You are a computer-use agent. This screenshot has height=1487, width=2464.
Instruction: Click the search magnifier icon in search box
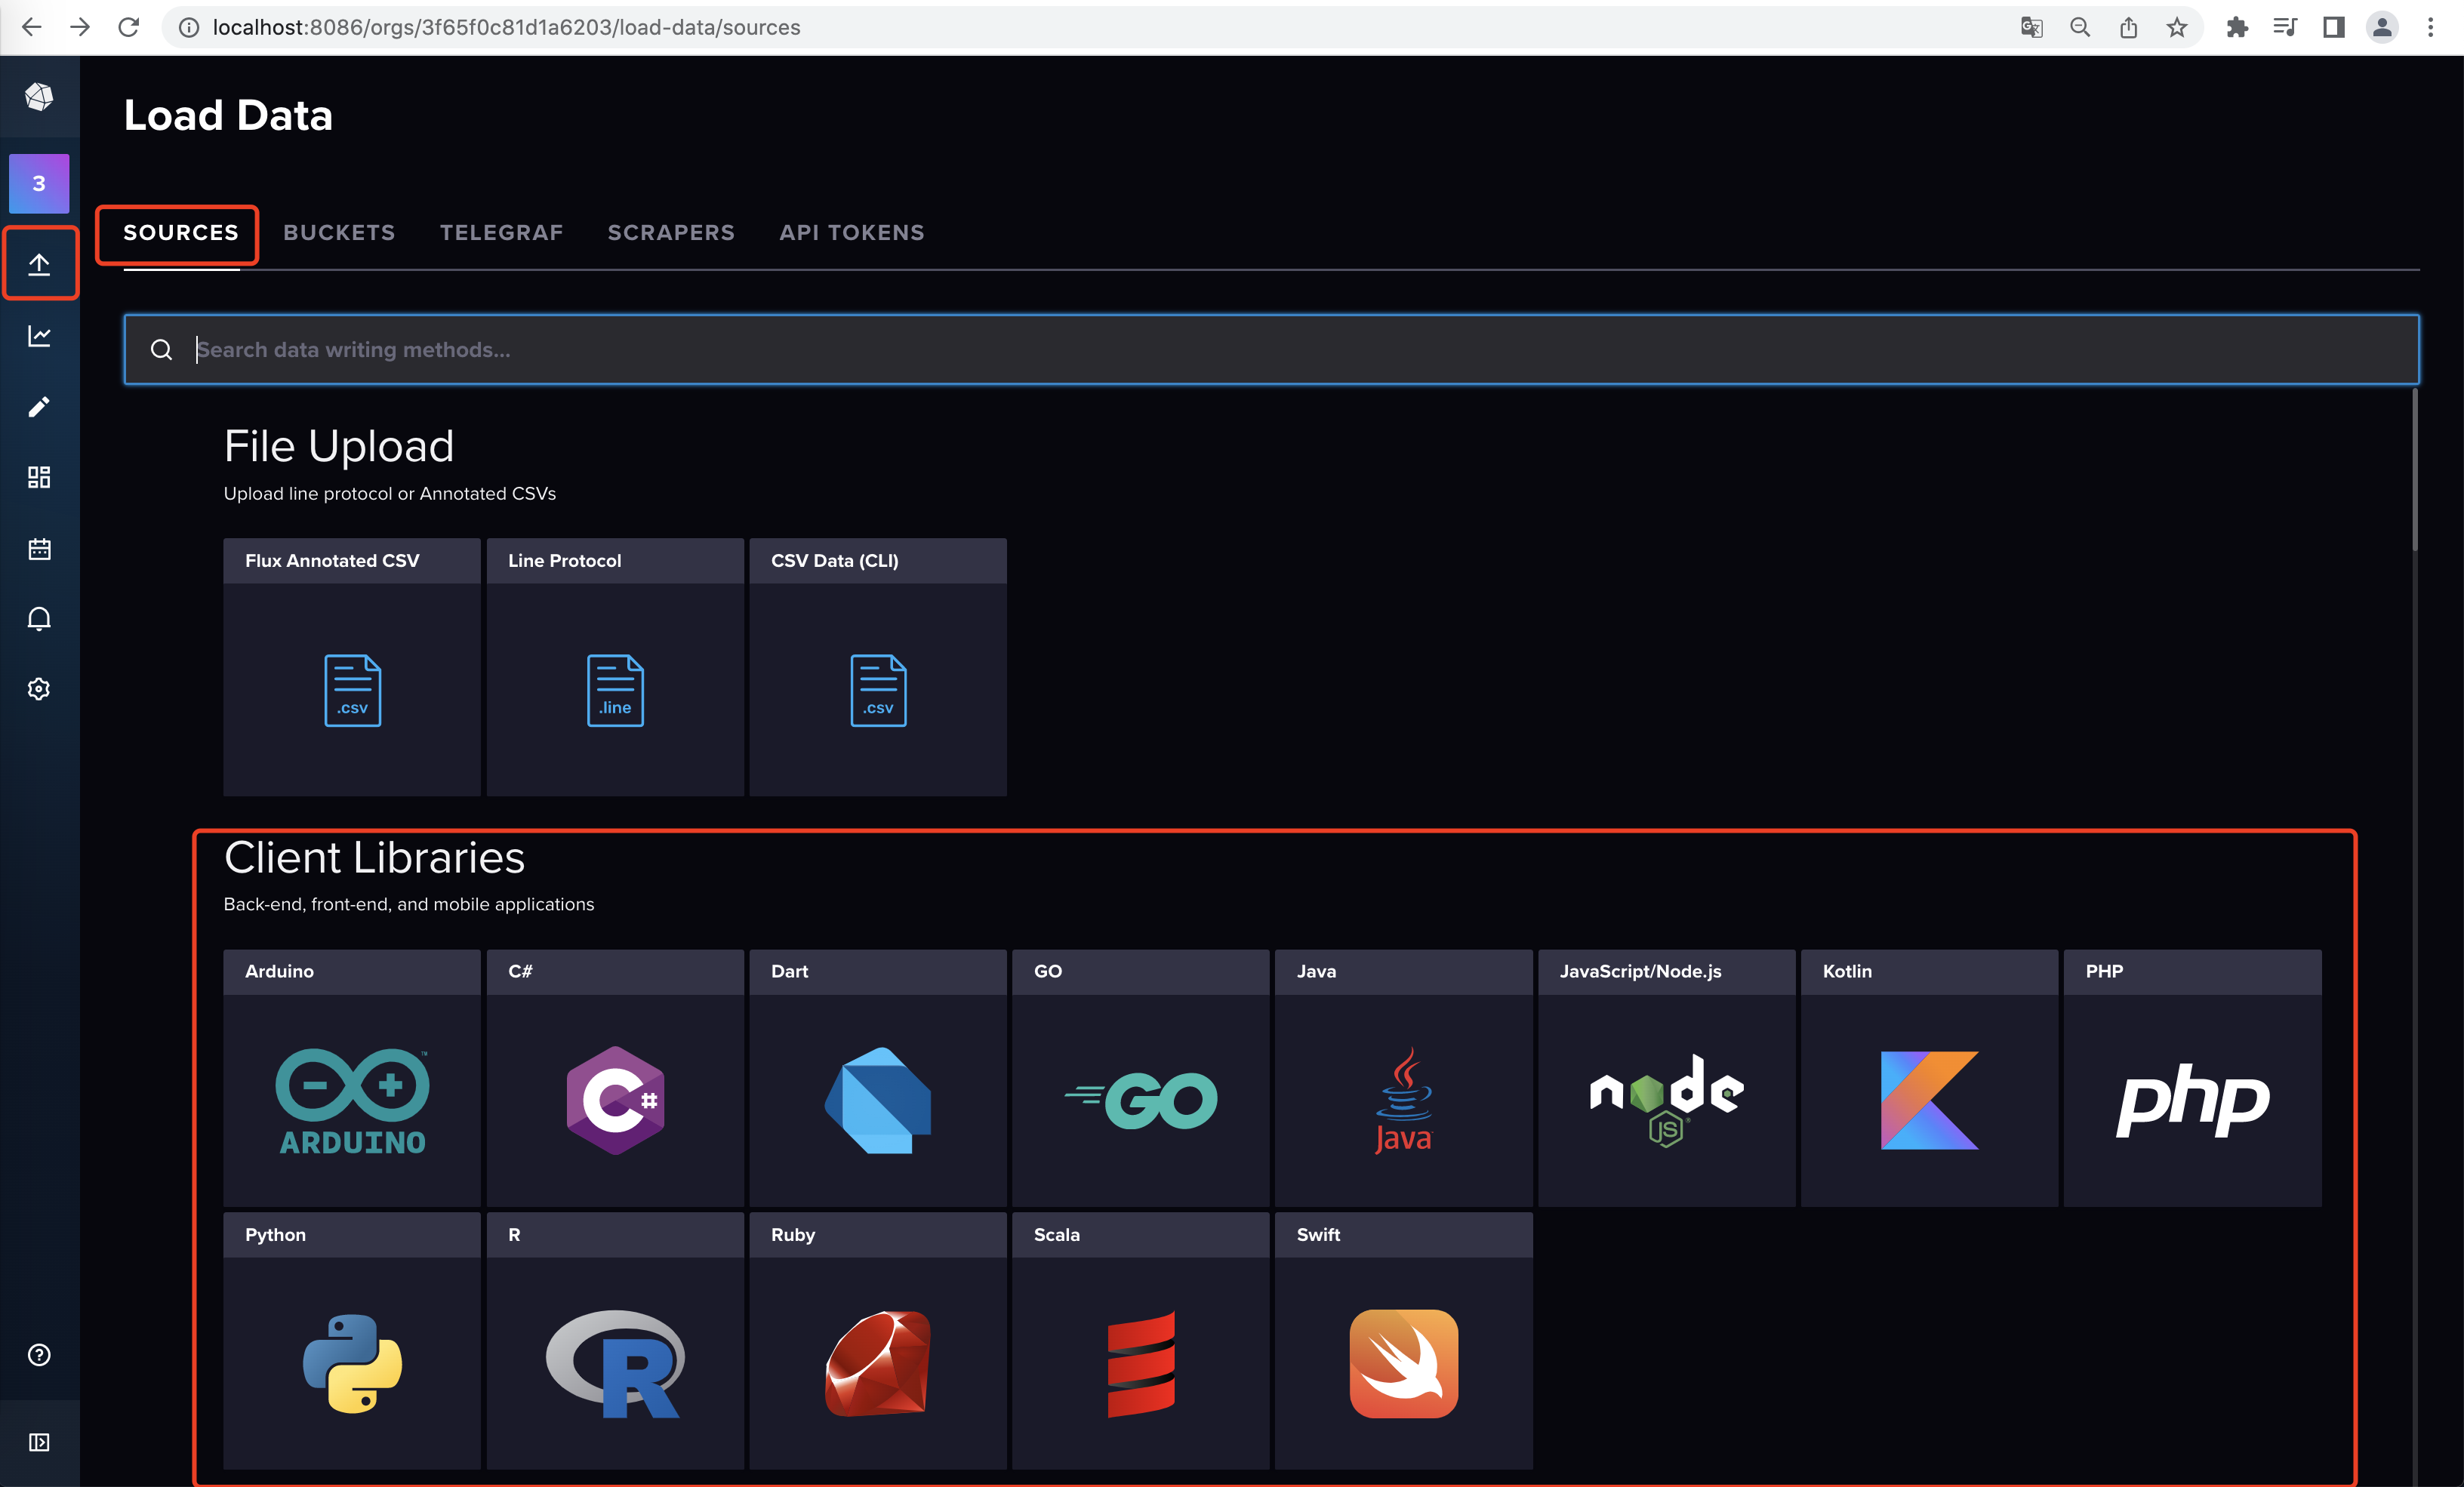pos(161,350)
